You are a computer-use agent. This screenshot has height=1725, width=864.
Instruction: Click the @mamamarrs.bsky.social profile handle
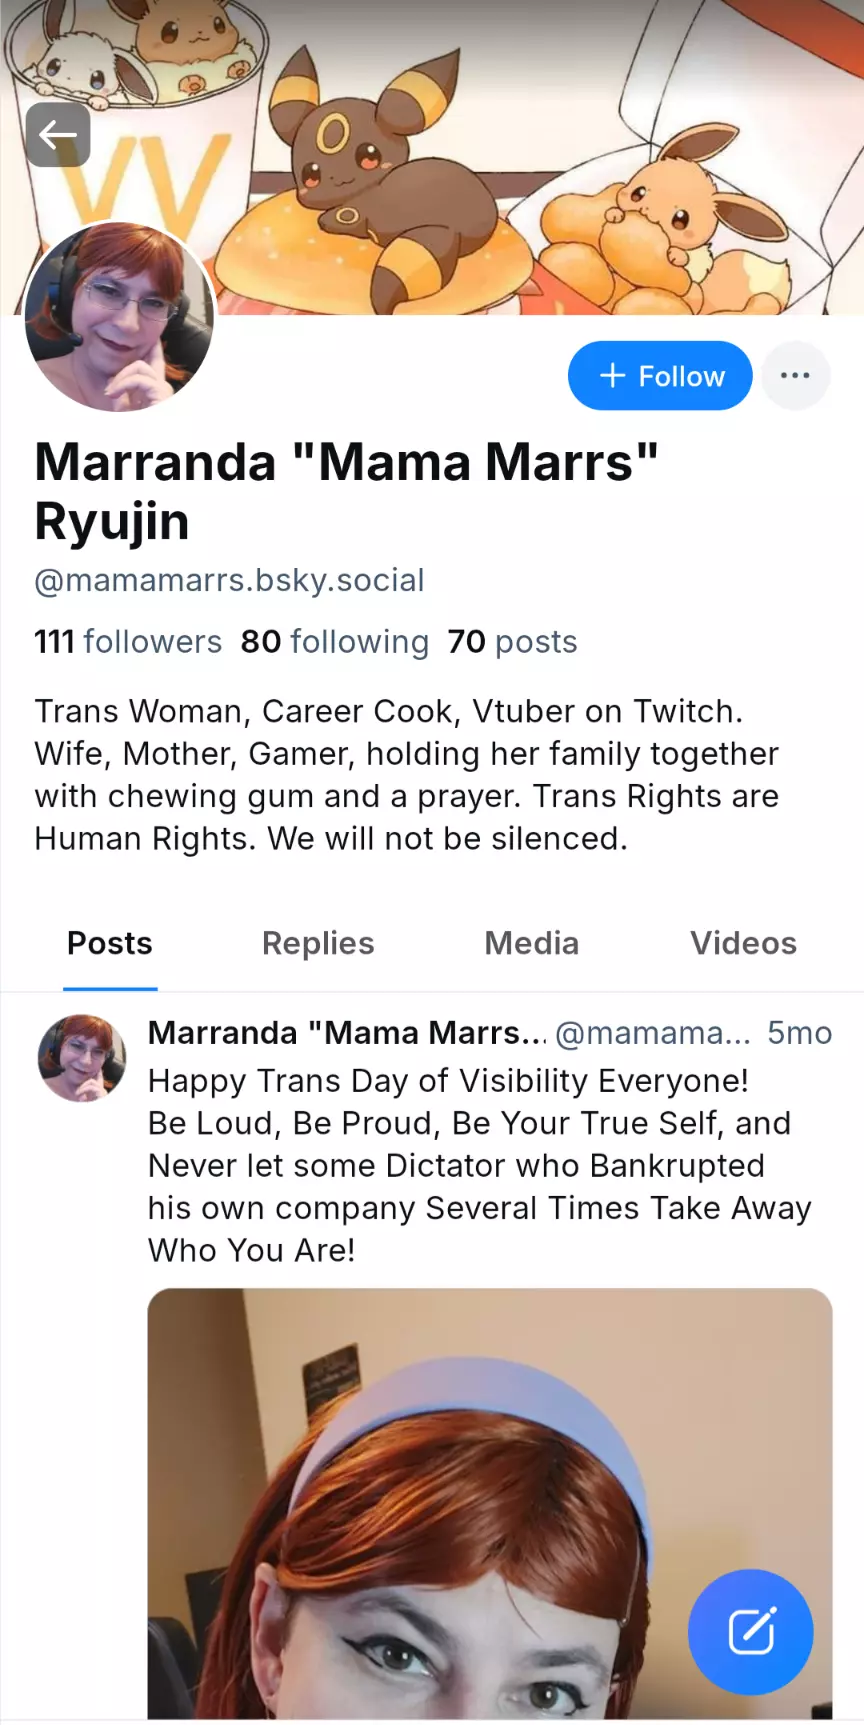pos(229,580)
